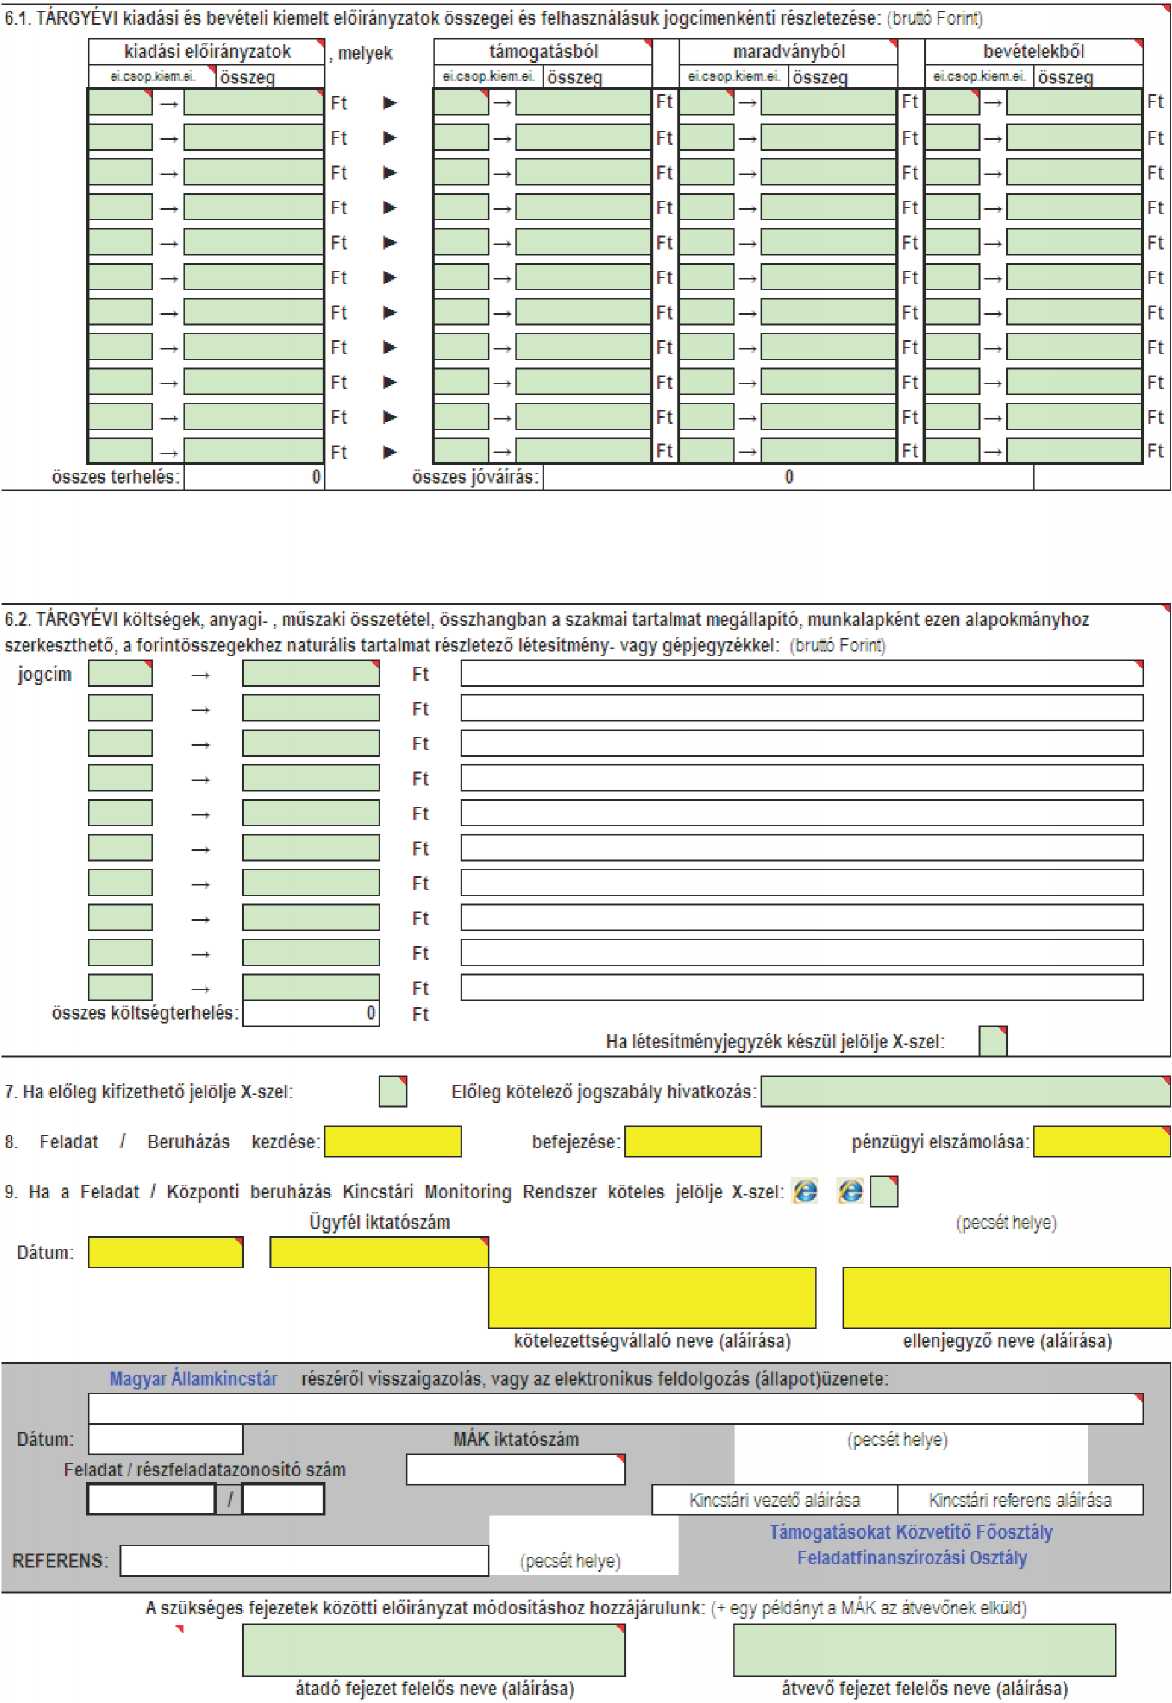Image resolution: width=1172 pixels, height=1703 pixels.
Task: Select the Feladat / Beruházás kezdése date field
Action: click(x=393, y=1141)
